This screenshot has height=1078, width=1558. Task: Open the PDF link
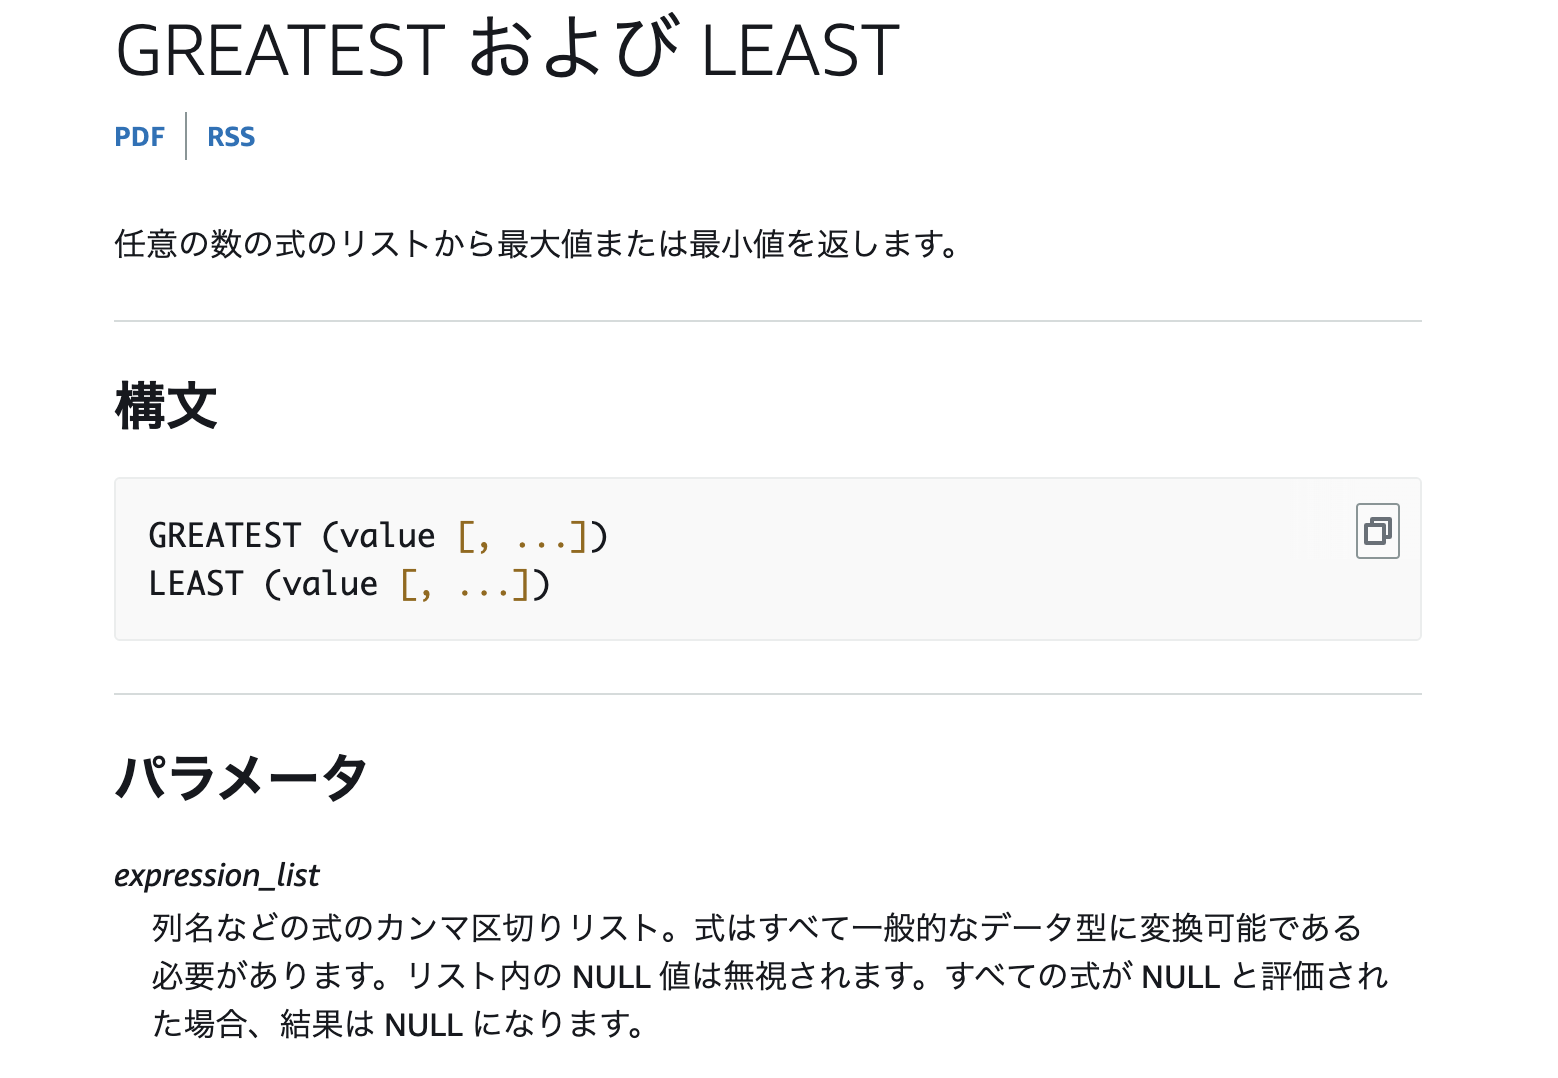139,137
